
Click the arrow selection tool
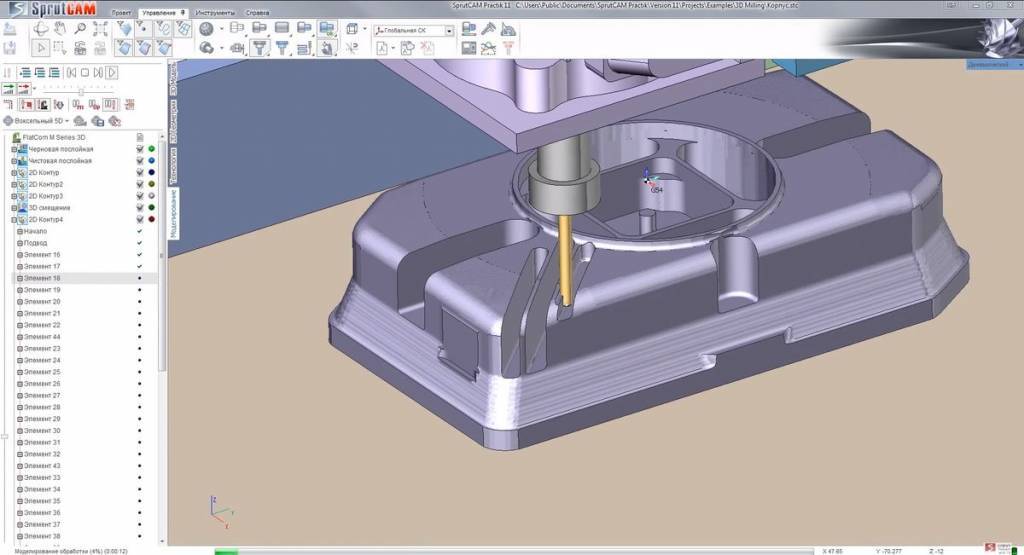click(x=41, y=47)
